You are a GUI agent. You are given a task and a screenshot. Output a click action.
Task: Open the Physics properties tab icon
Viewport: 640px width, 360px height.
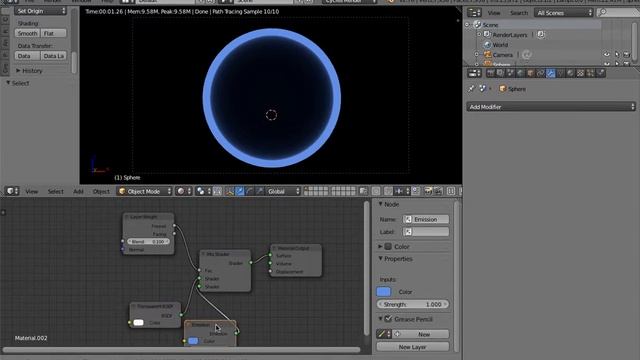600,73
